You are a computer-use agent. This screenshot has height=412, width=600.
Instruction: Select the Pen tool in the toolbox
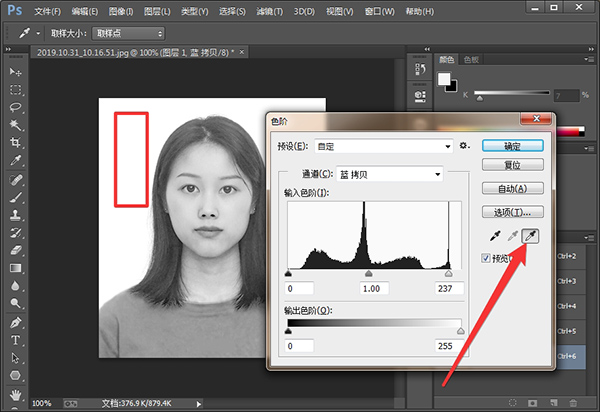16,323
